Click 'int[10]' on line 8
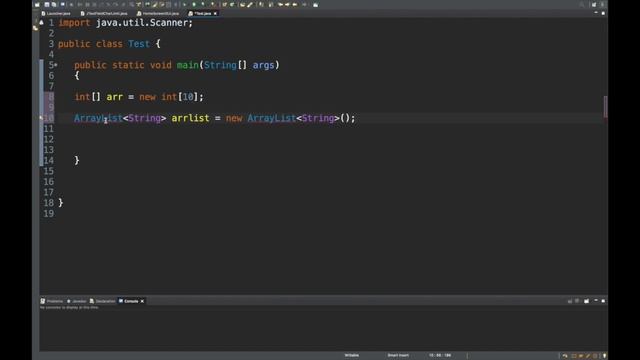The image size is (640, 360). (180, 97)
